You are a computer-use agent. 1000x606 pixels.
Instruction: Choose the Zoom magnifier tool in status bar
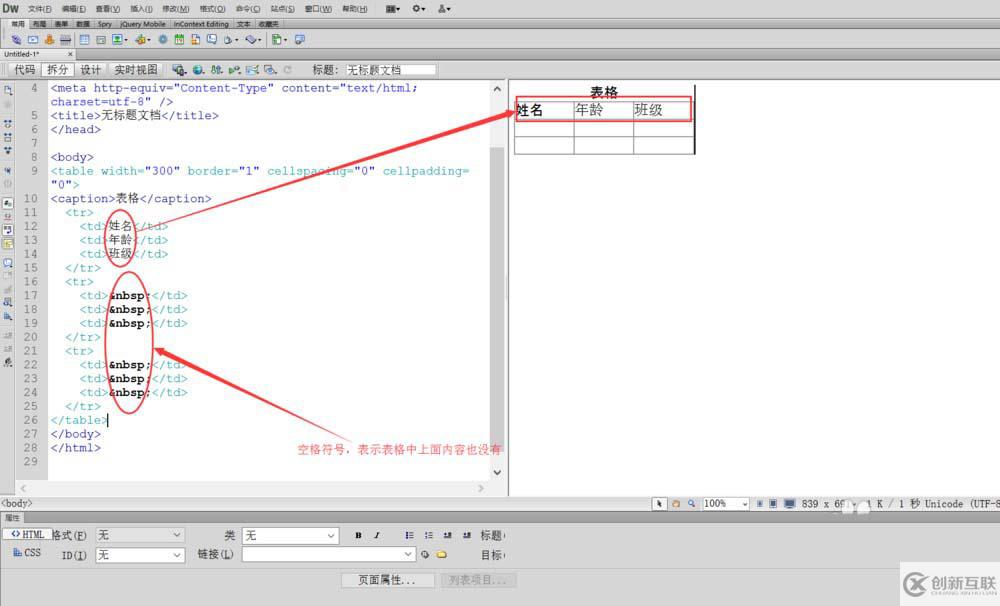click(691, 504)
